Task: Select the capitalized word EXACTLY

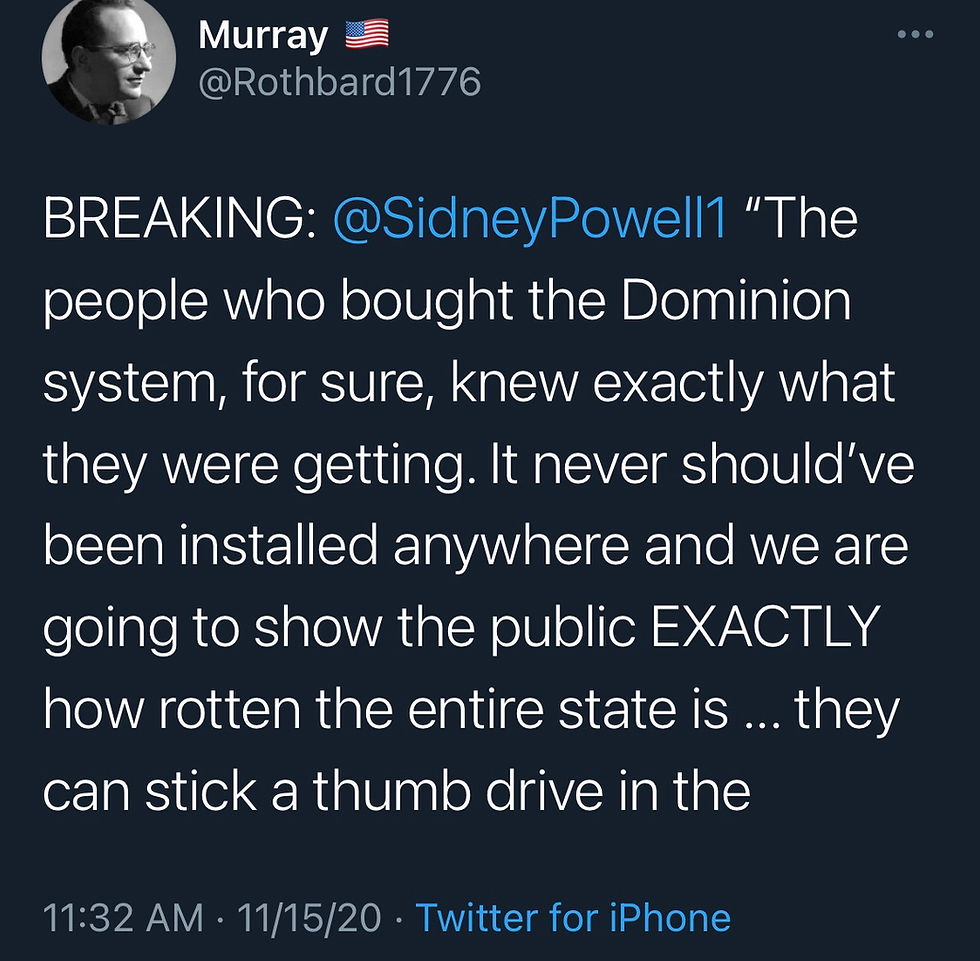Action: [764, 628]
